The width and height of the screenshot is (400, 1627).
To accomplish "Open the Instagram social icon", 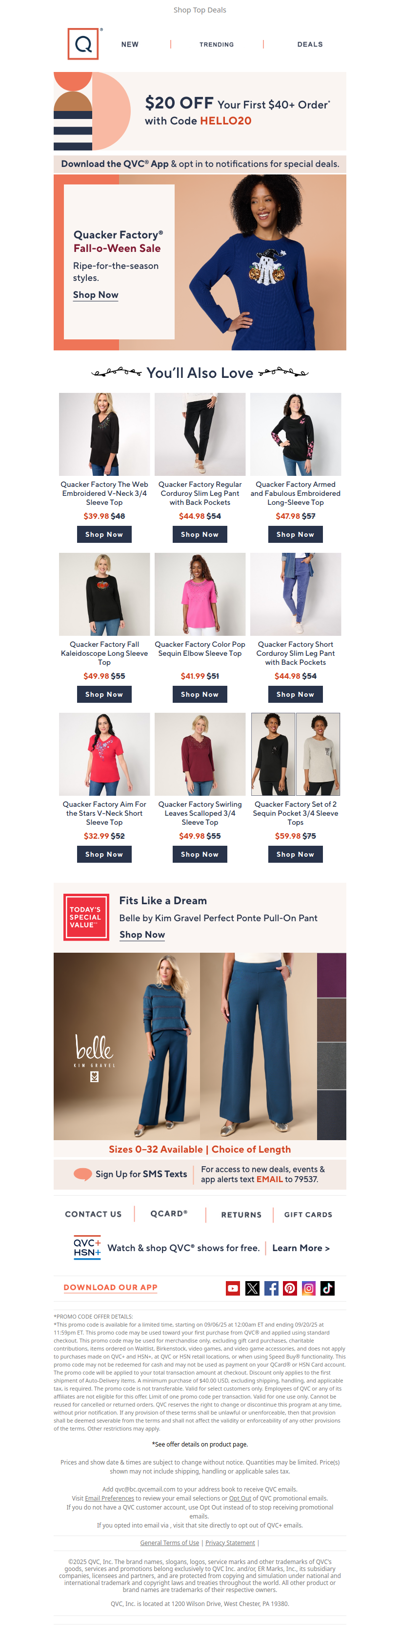I will point(309,1288).
